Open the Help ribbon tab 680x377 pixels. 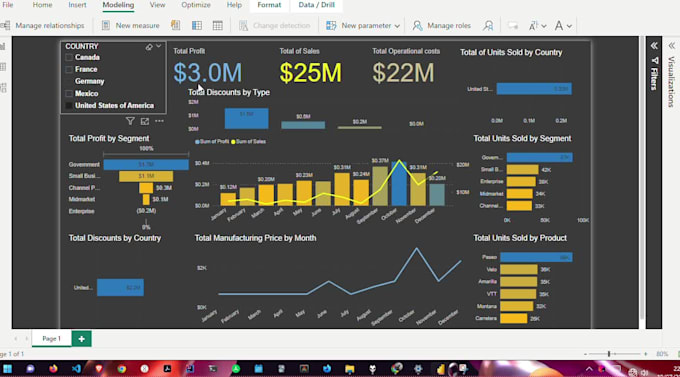coord(234,5)
